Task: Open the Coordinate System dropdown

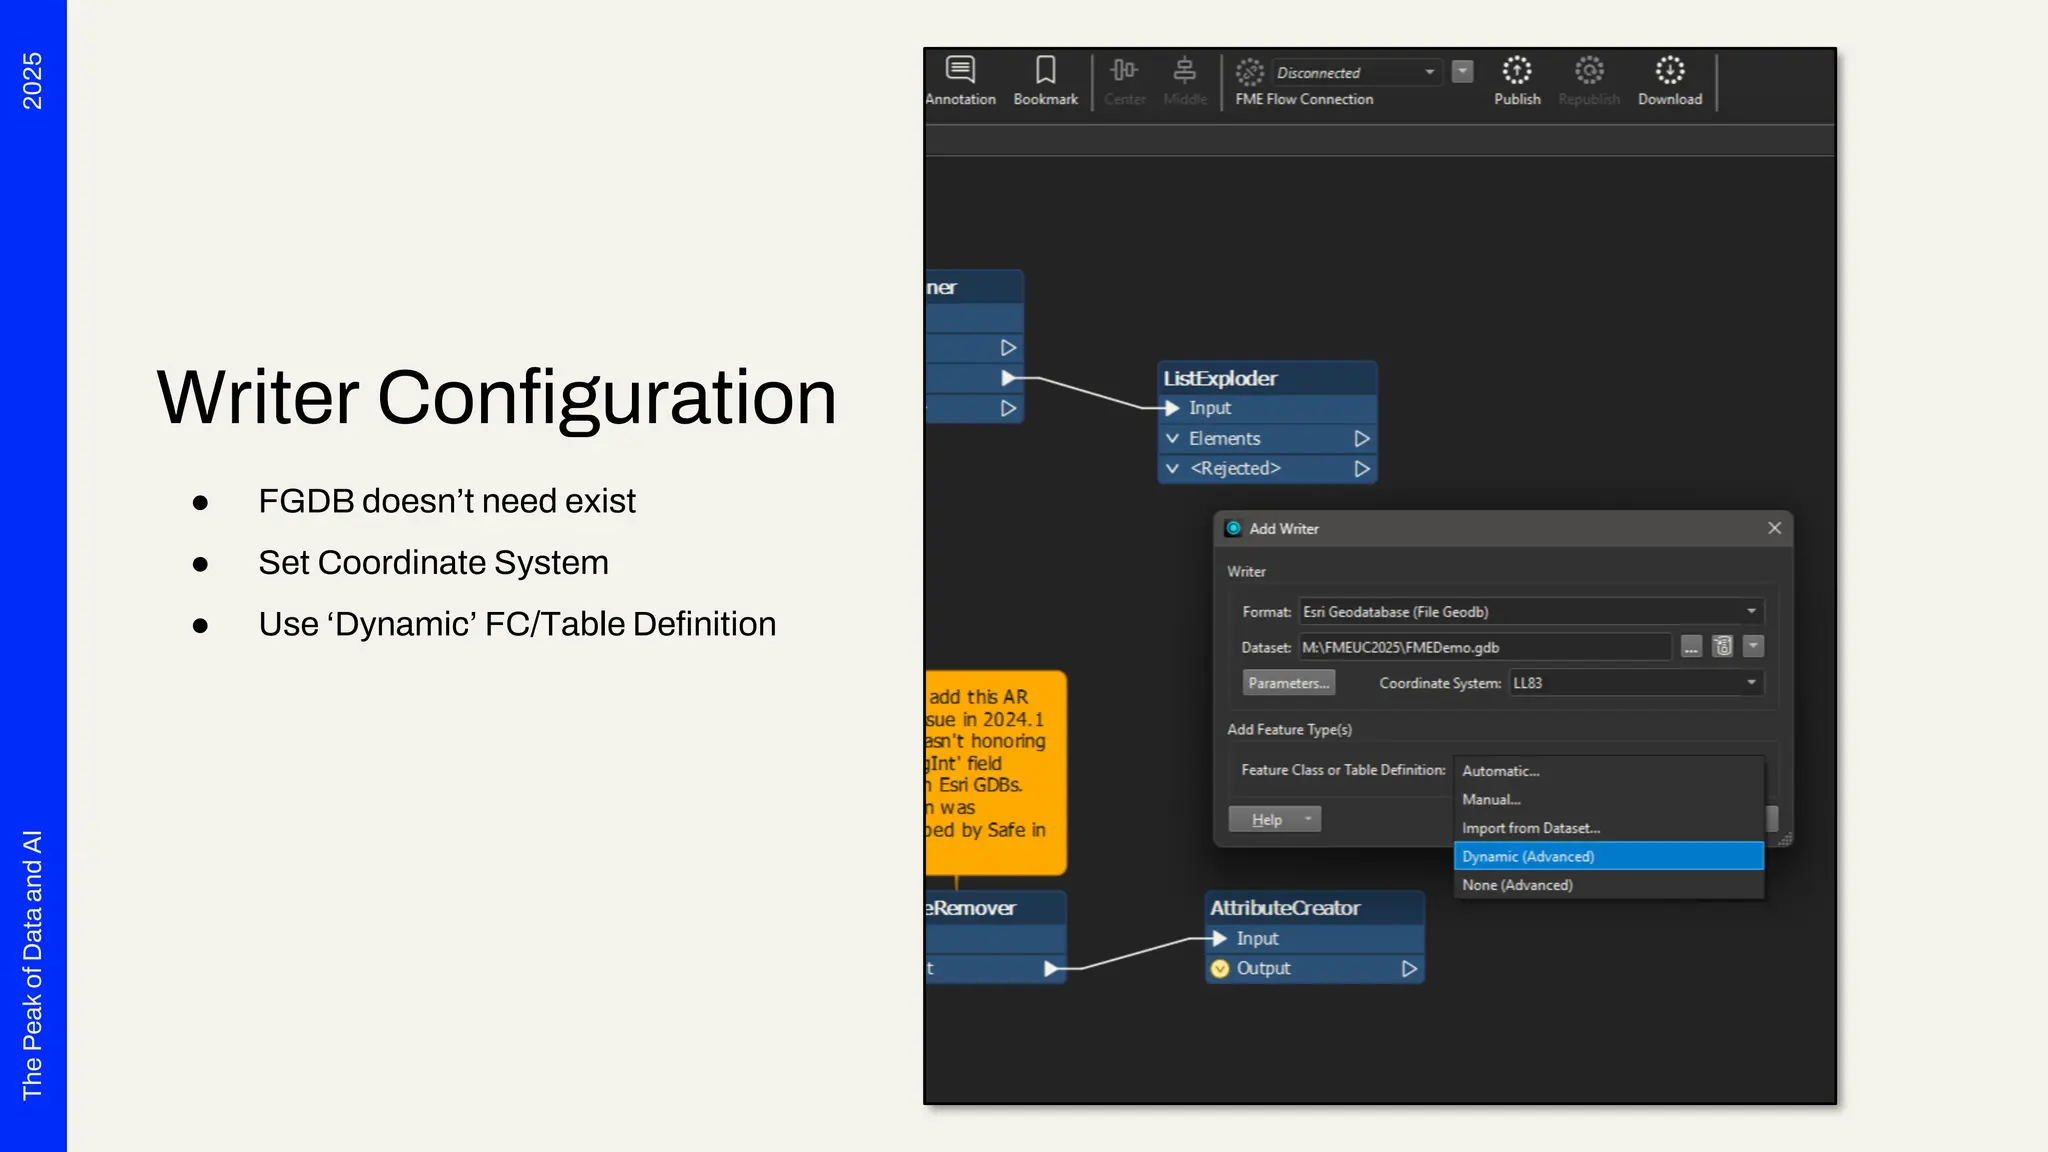Action: point(1751,683)
